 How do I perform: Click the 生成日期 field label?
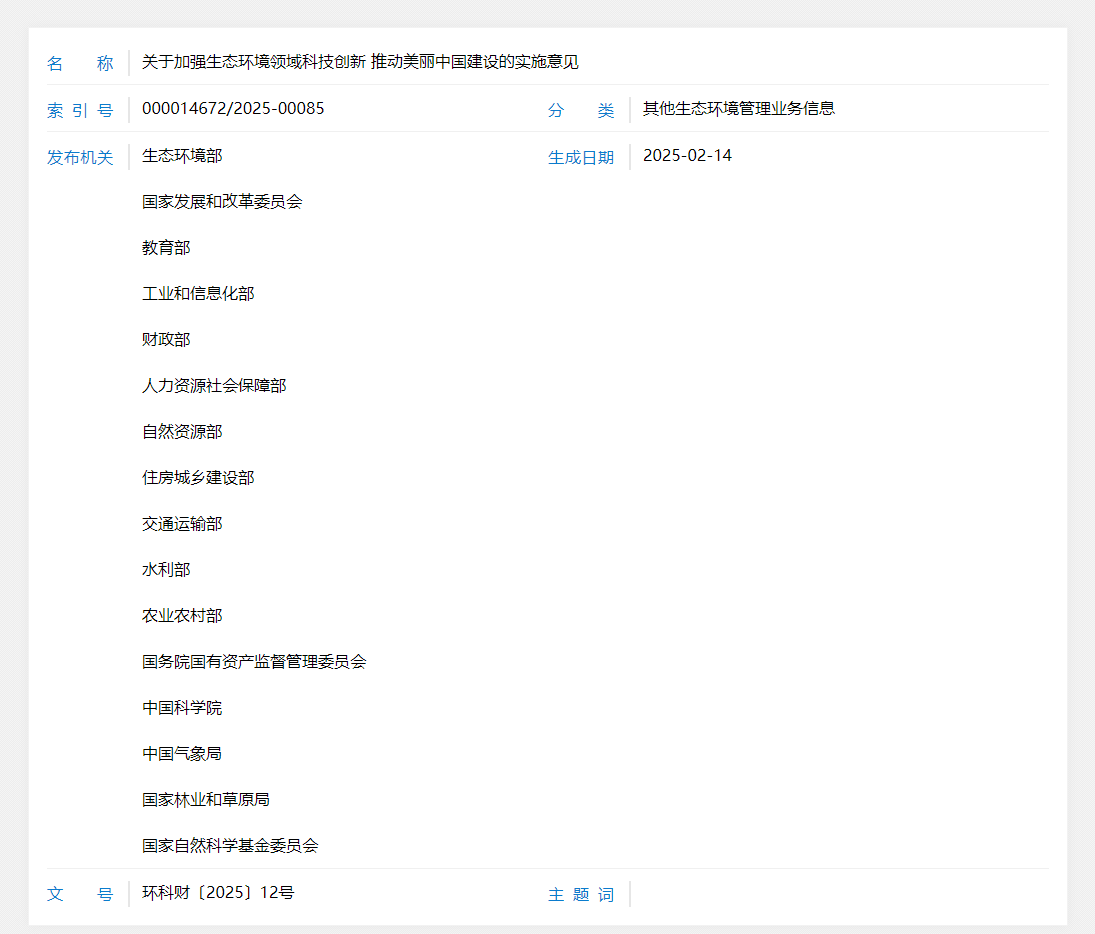click(581, 157)
